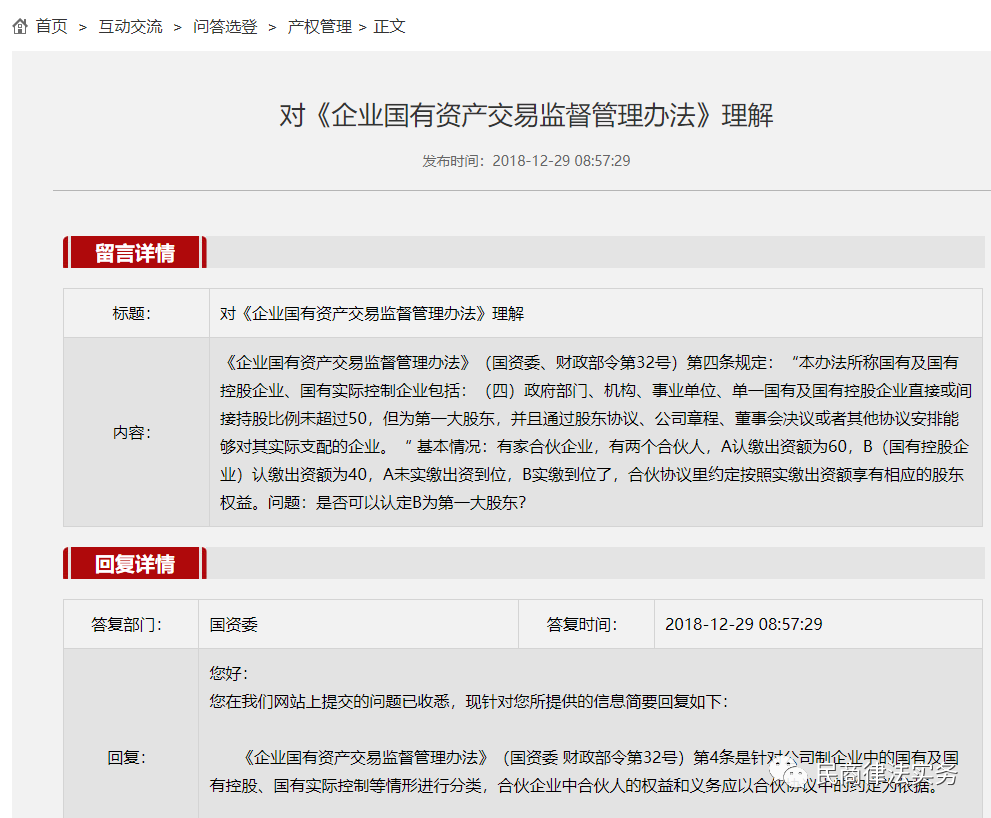Click the 答复时间 value 2018-12-29 08:57:29
This screenshot has height=818, width=991.
(744, 624)
